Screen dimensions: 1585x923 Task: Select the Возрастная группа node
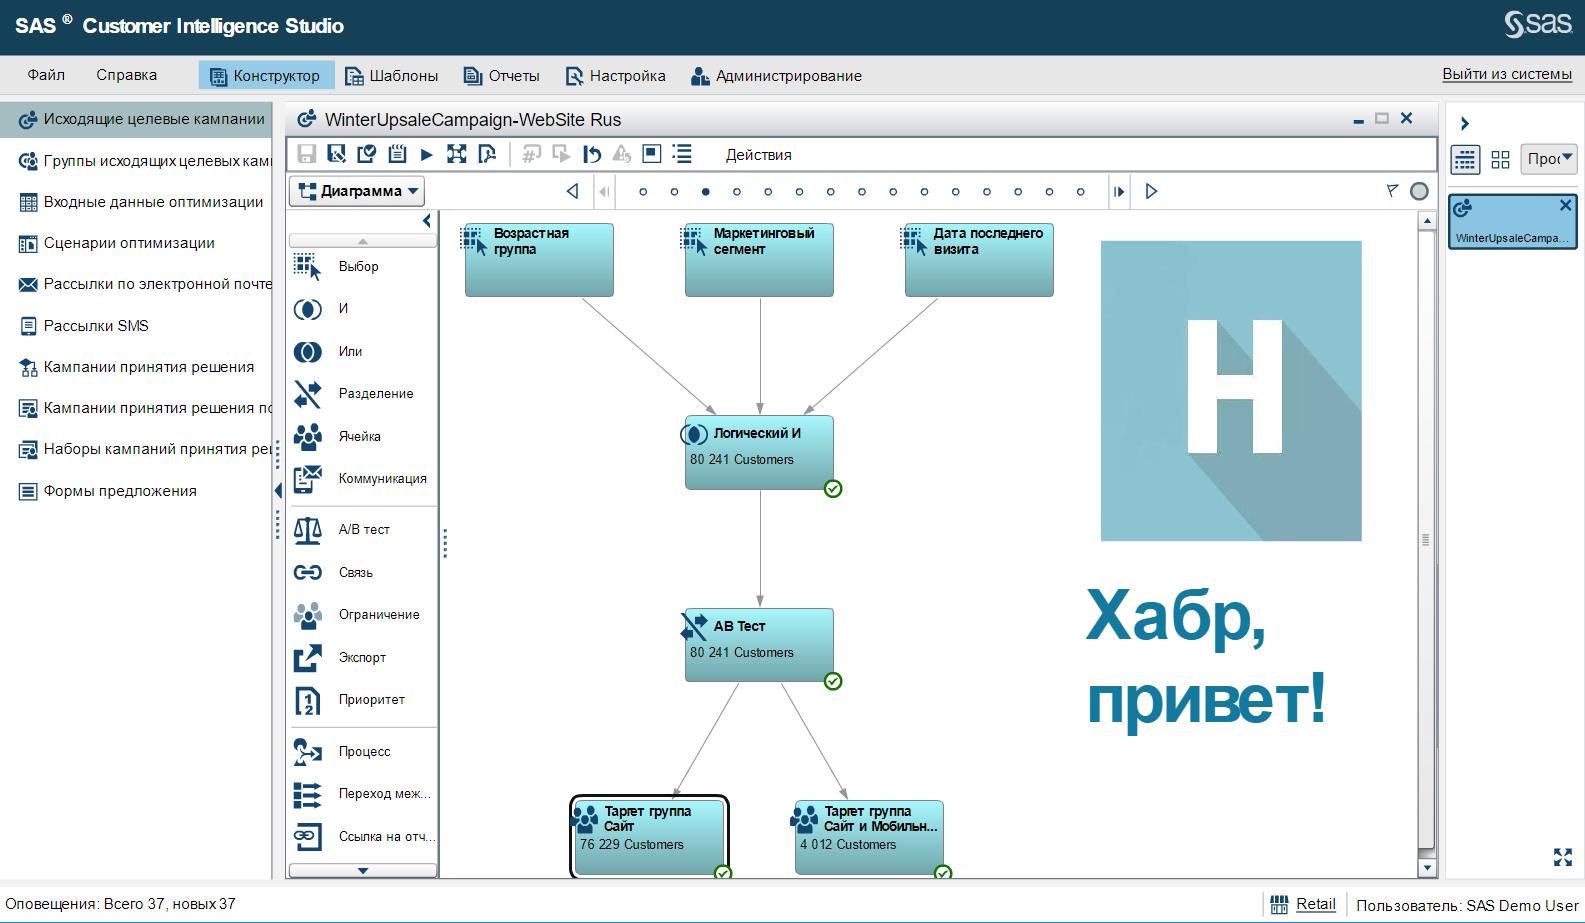point(539,260)
